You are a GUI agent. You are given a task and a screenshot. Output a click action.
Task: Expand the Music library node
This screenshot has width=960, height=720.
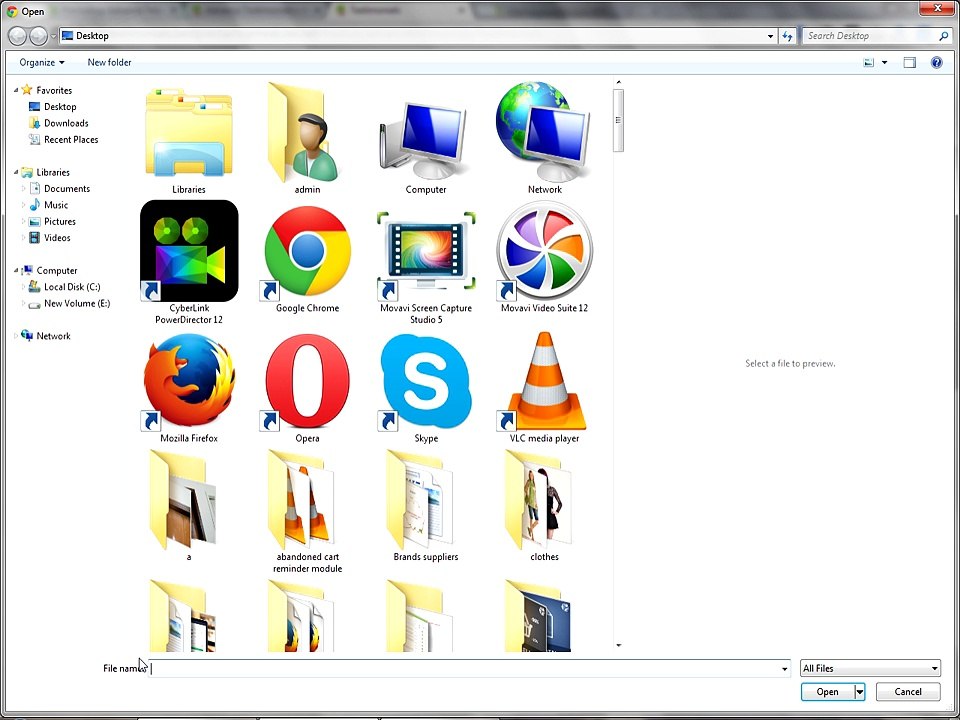point(24,205)
